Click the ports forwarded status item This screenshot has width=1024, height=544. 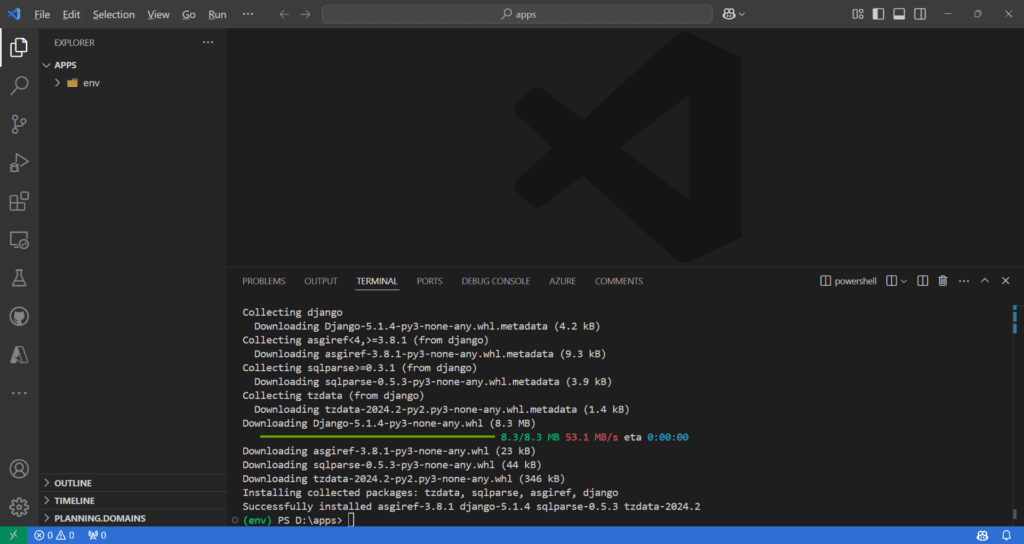point(97,536)
